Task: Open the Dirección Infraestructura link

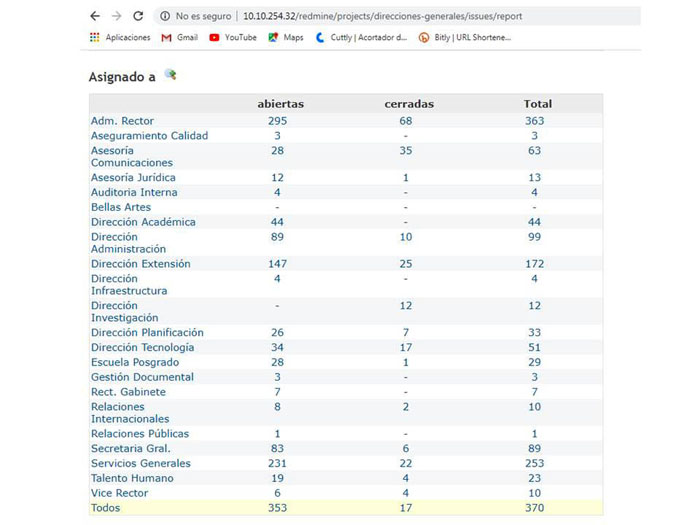Action: click(x=129, y=285)
